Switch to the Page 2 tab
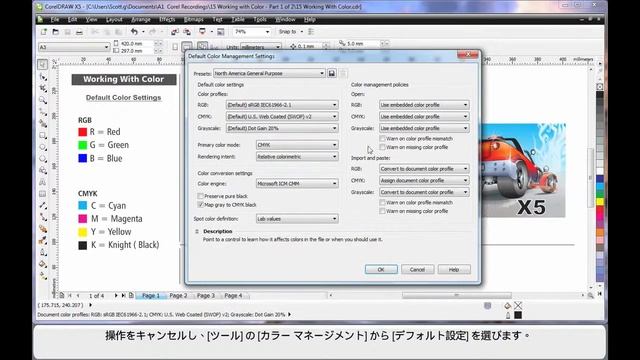This screenshot has height=360, width=640. click(178, 296)
